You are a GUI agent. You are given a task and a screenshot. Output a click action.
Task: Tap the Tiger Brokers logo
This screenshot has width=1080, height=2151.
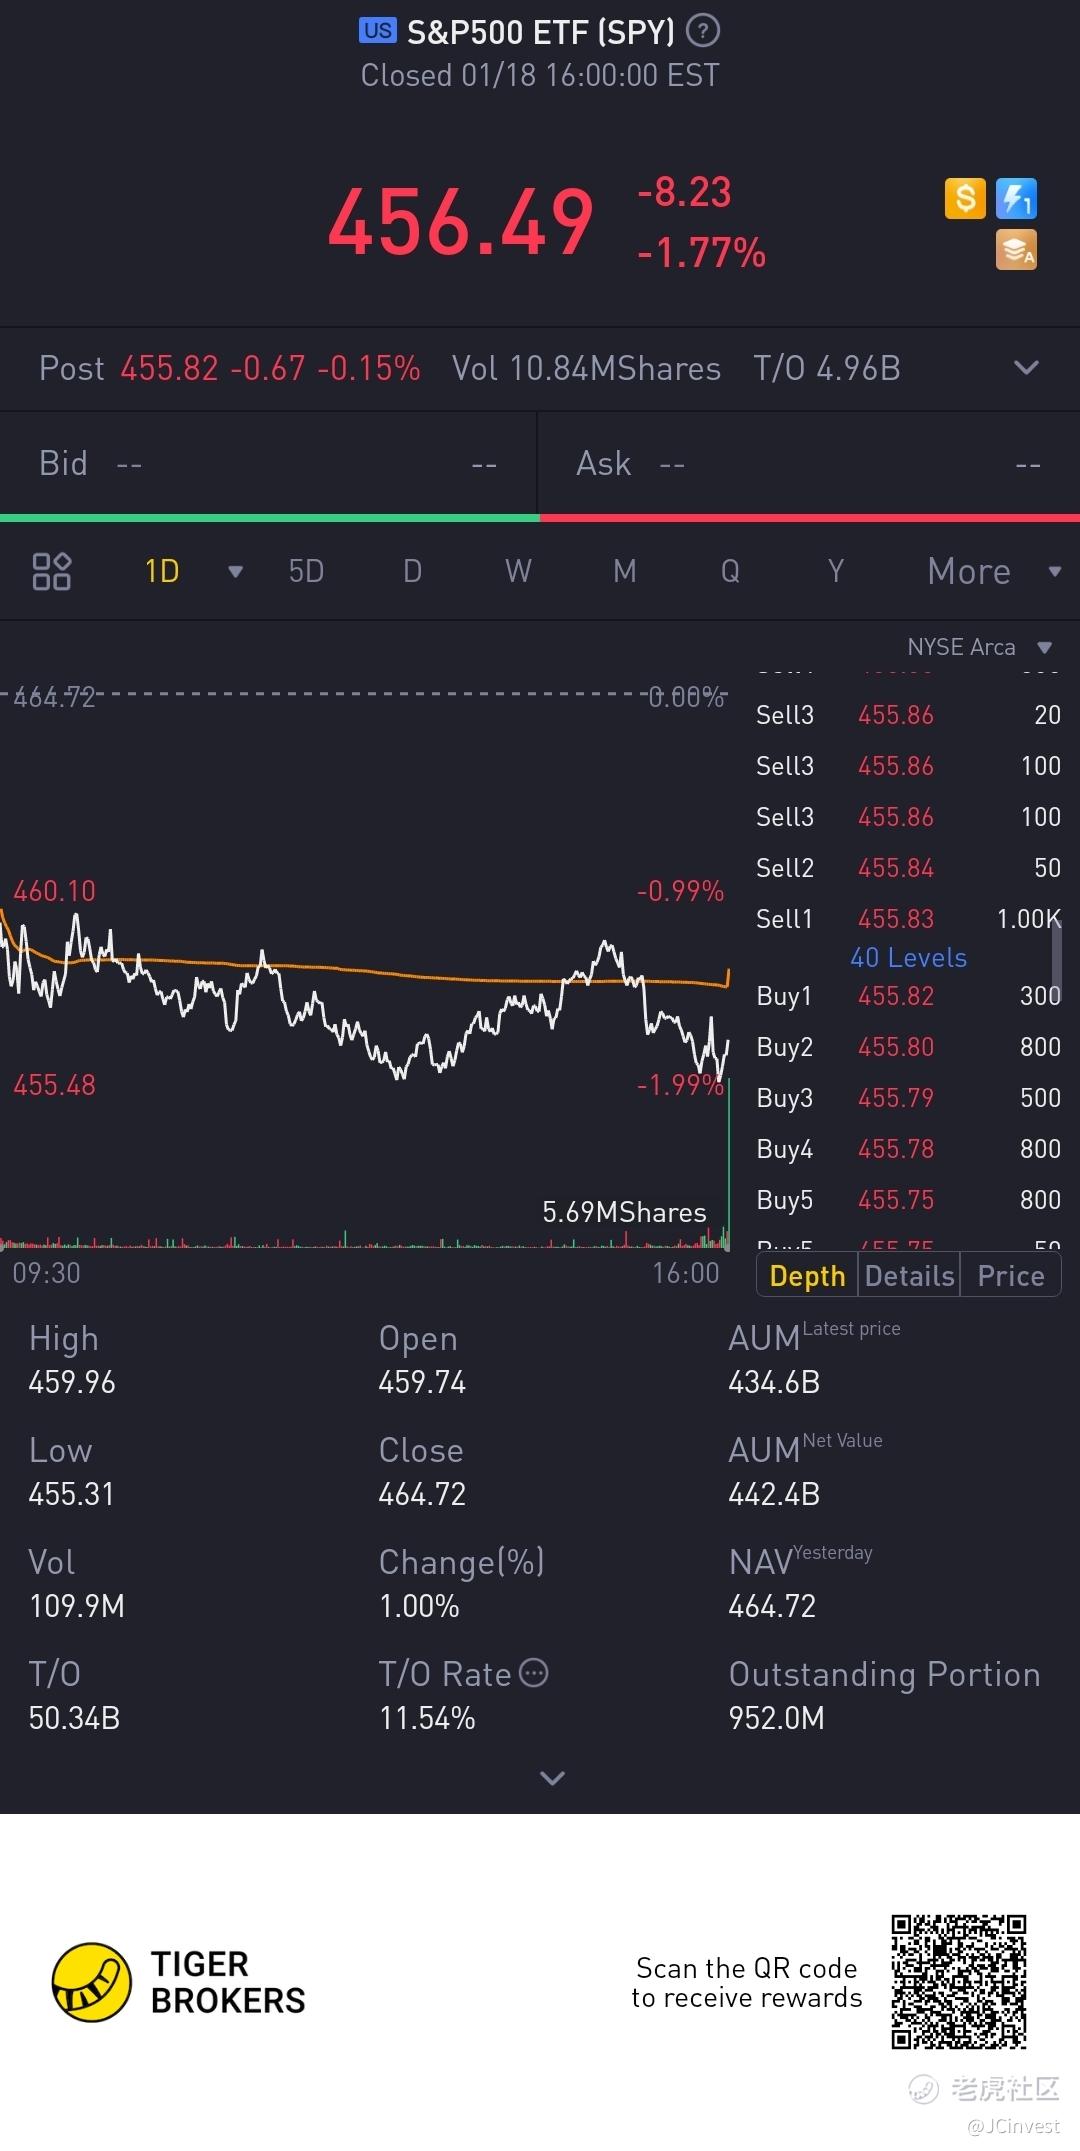point(179,1982)
